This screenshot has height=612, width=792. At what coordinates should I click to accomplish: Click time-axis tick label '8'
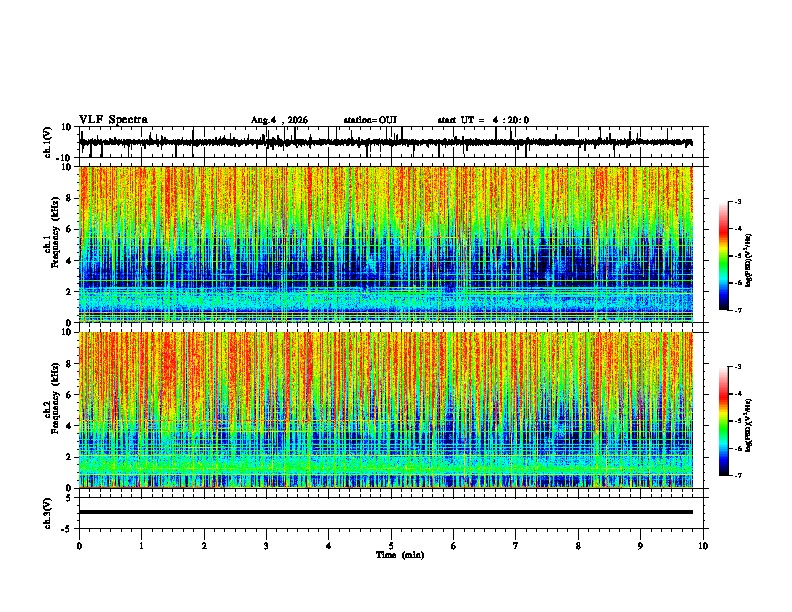click(578, 546)
